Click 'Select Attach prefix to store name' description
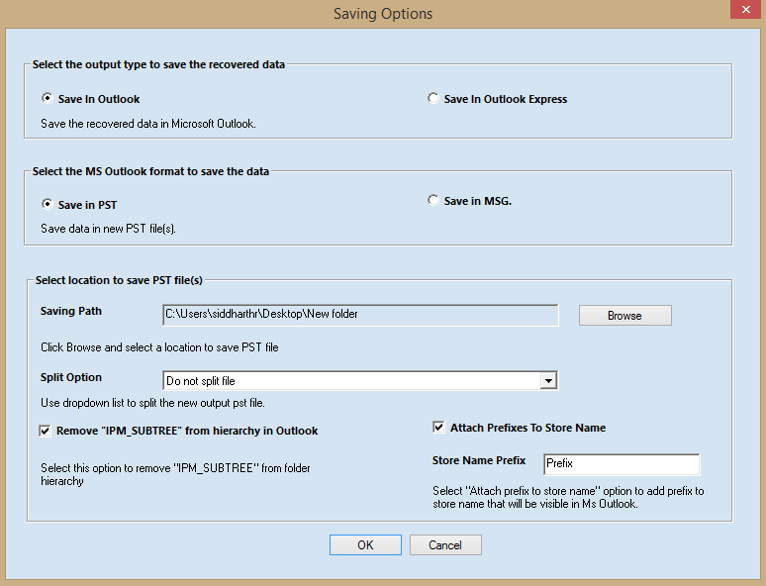Viewport: 766px width, 586px height. point(568,498)
